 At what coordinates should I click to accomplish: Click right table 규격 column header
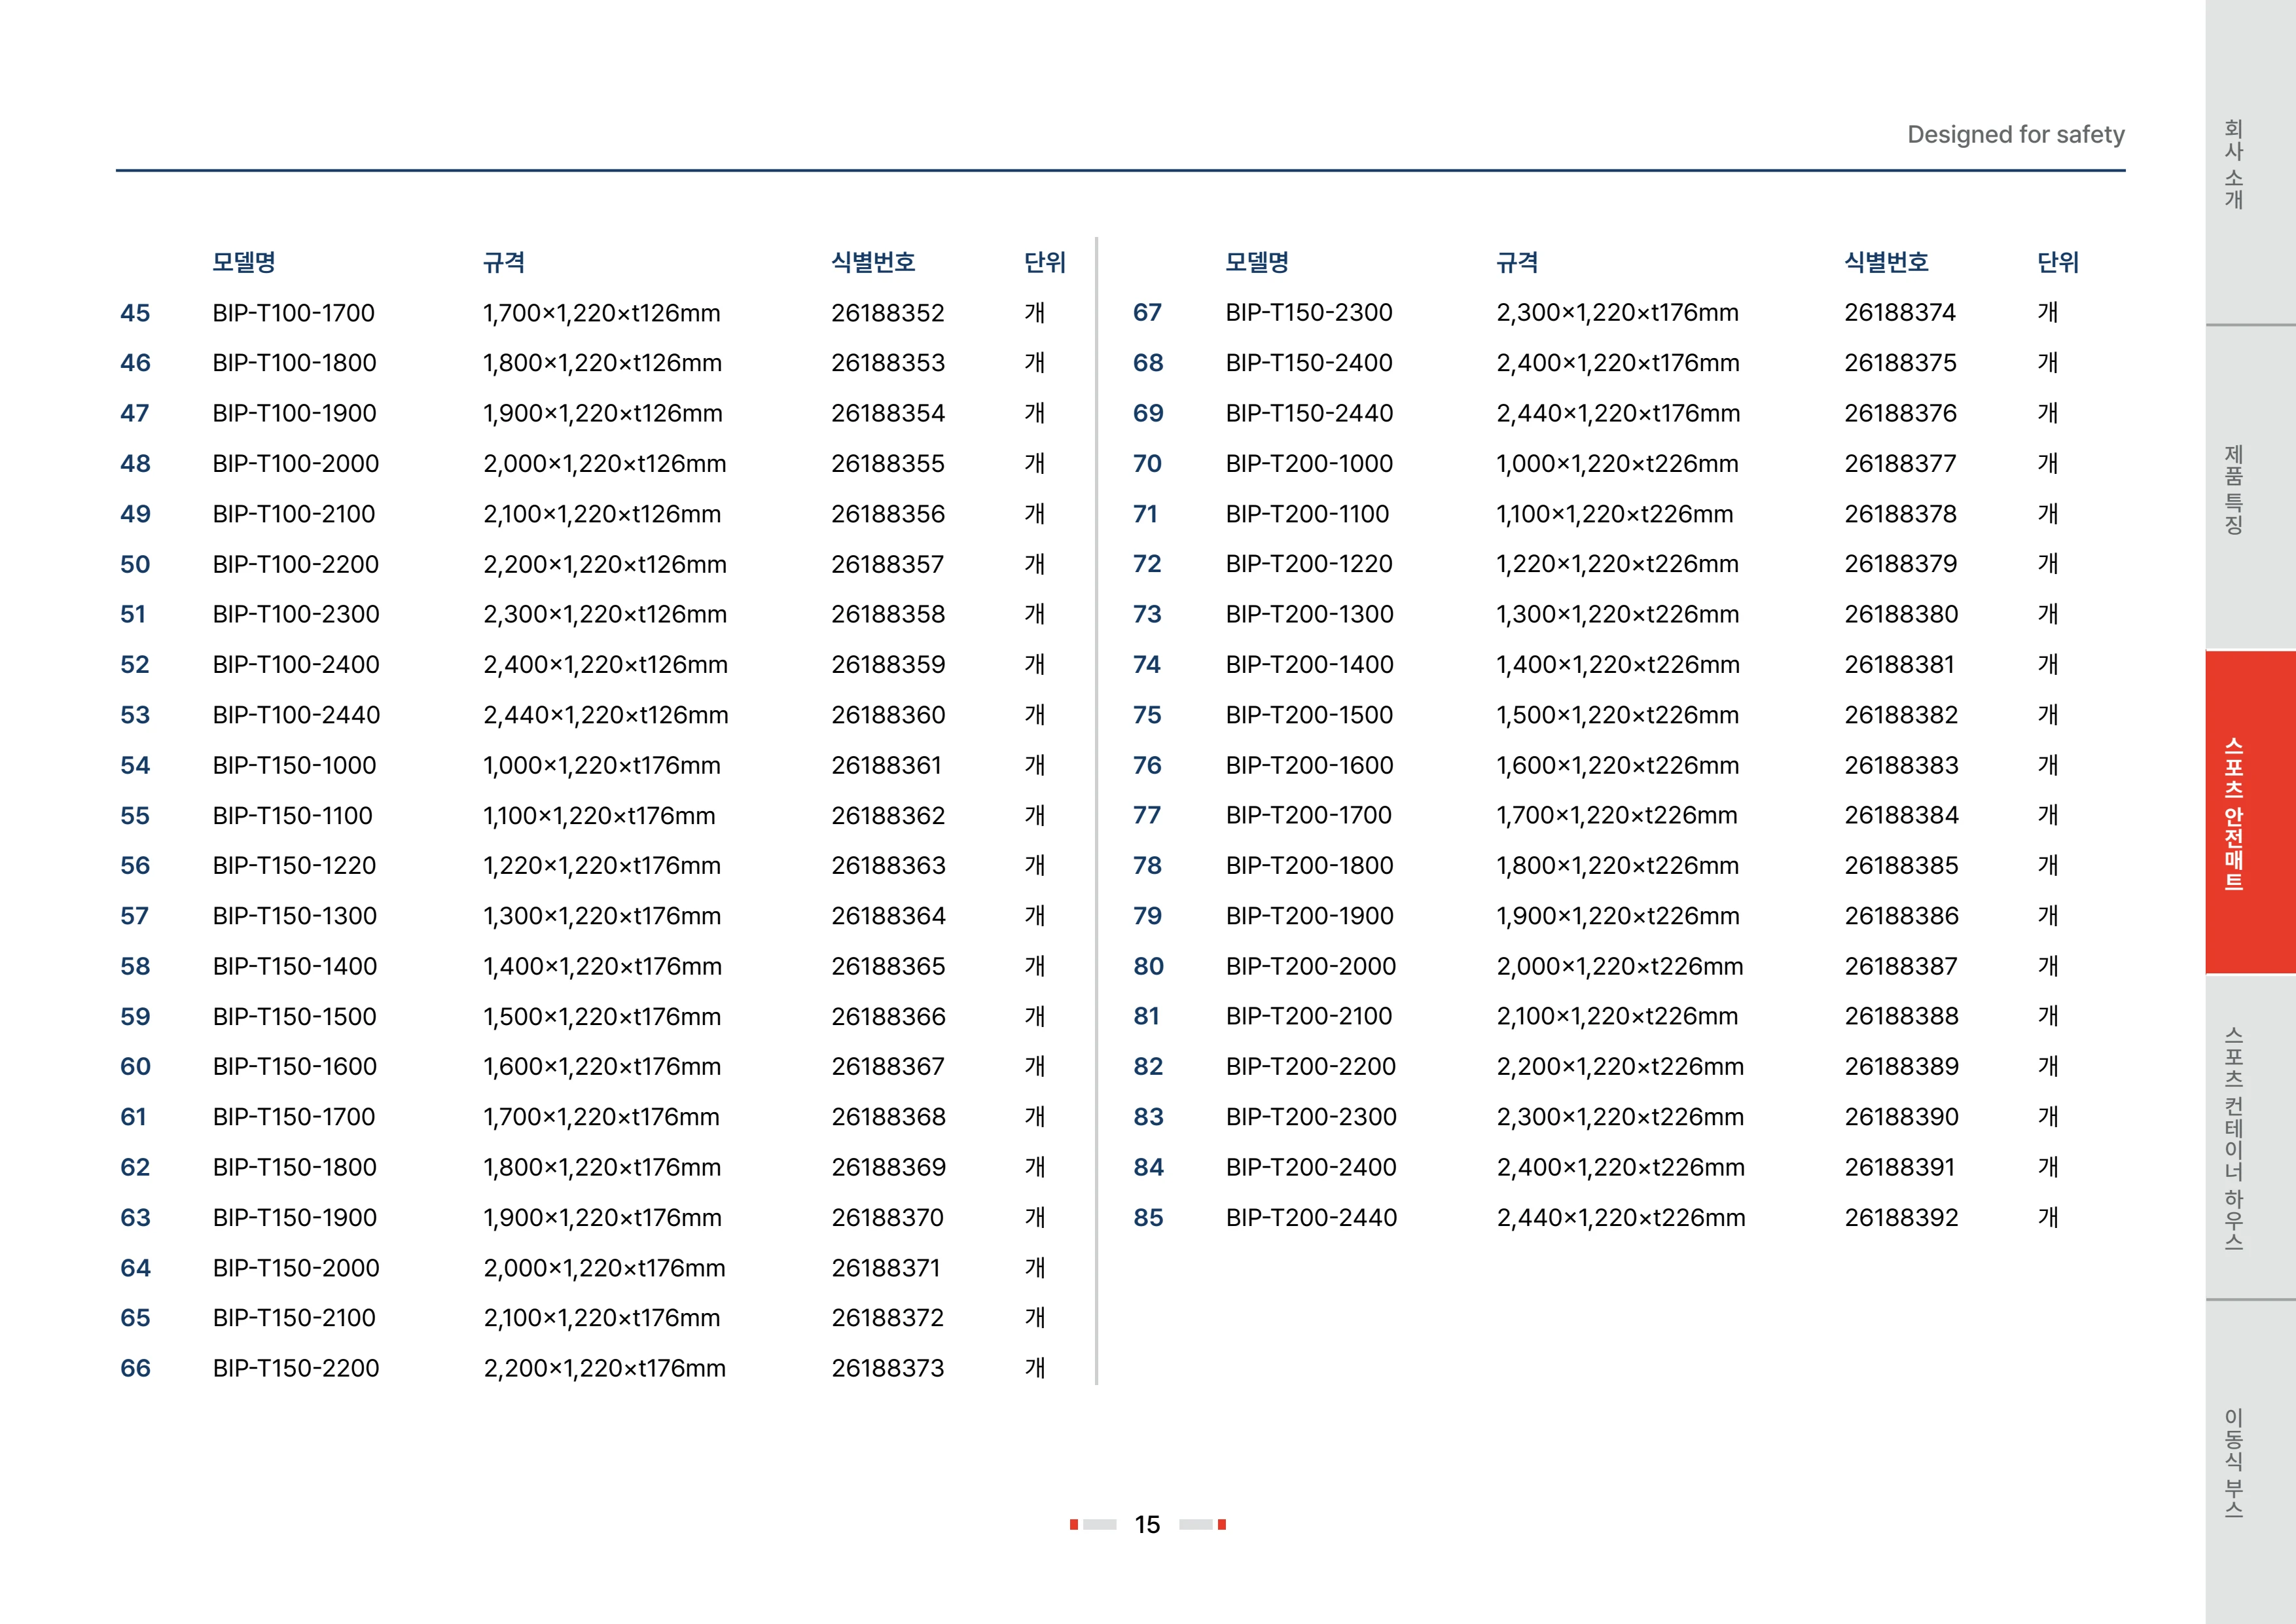pos(1517,262)
